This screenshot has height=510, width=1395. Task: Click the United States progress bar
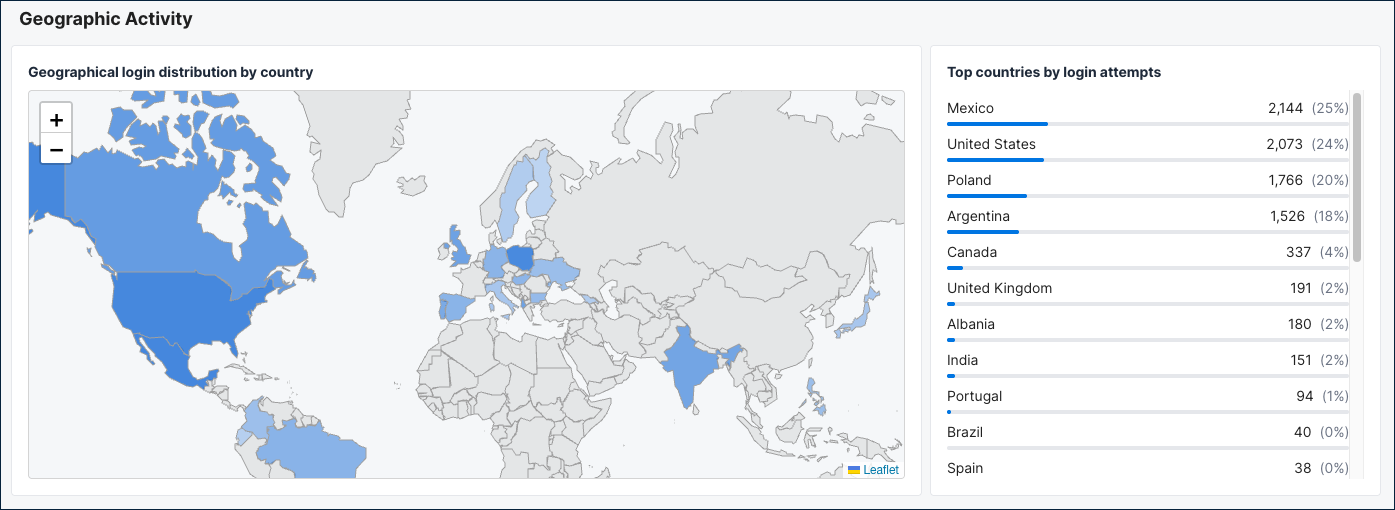(x=1148, y=160)
